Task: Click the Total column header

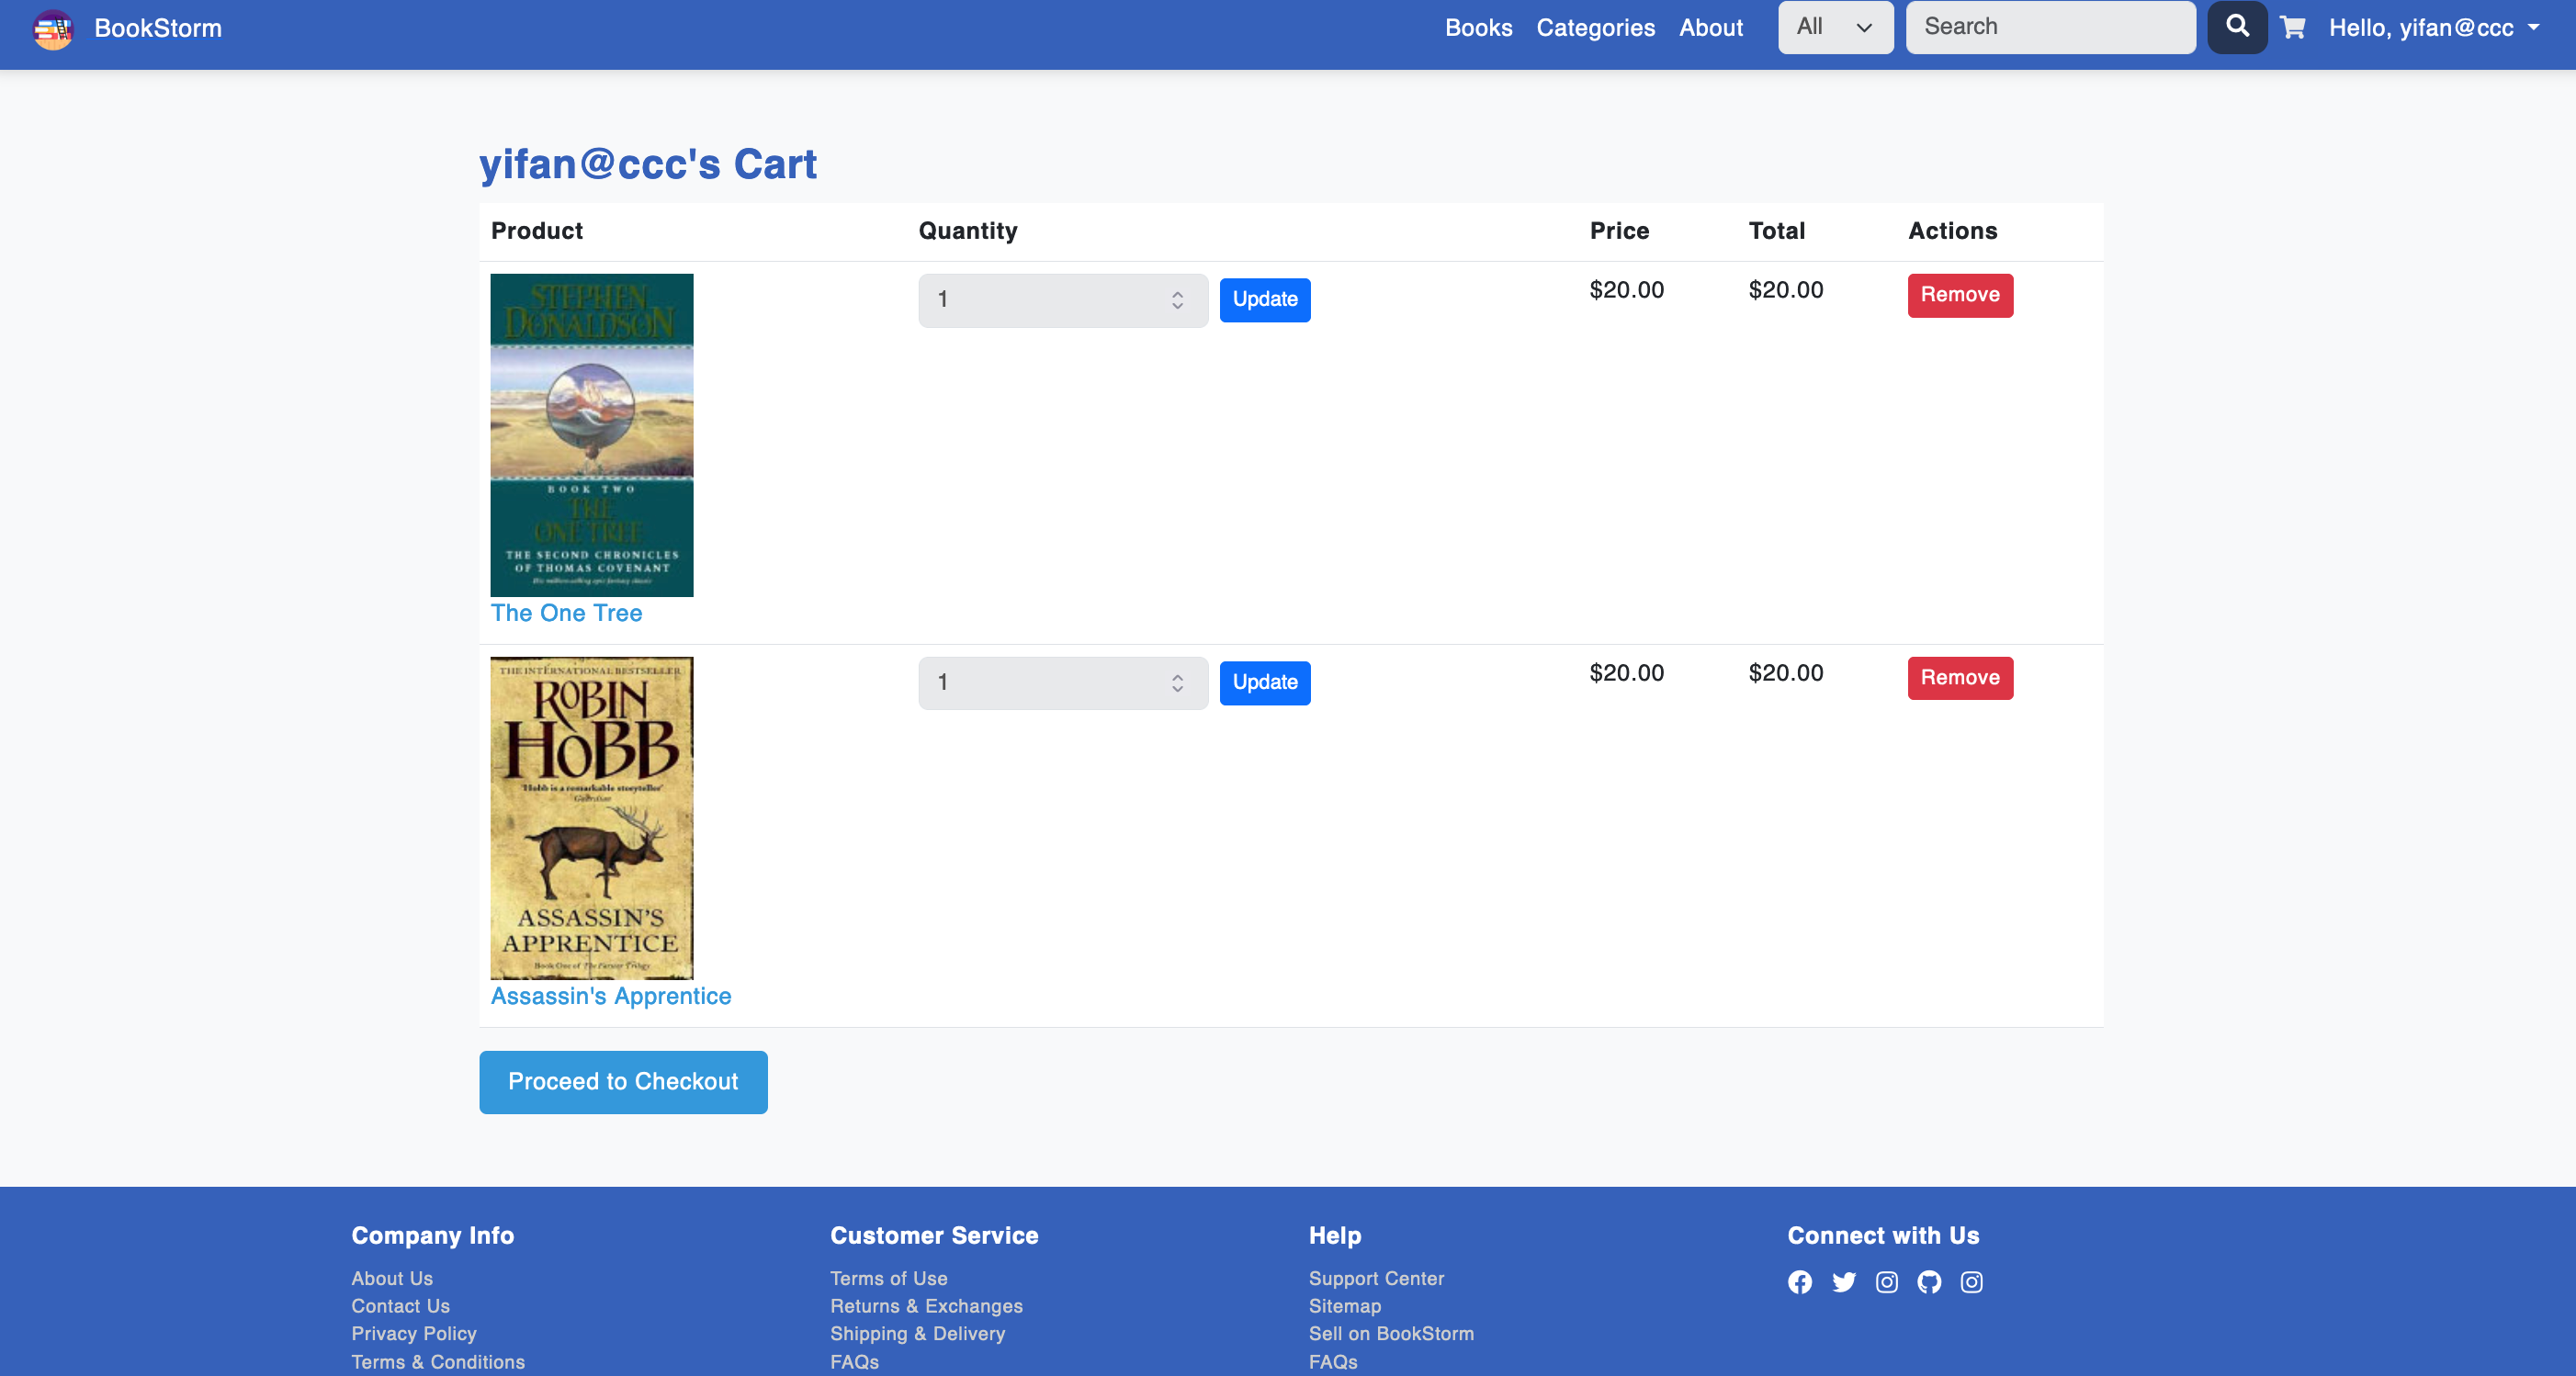Action: [x=1776, y=231]
